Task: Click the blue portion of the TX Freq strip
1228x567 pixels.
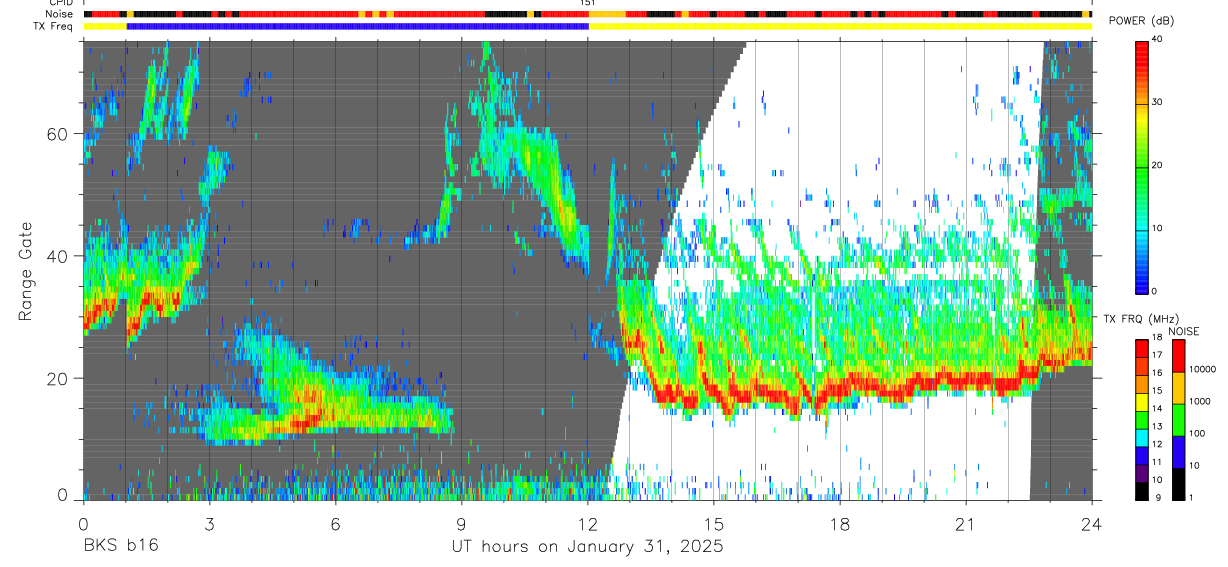Action: tap(358, 26)
